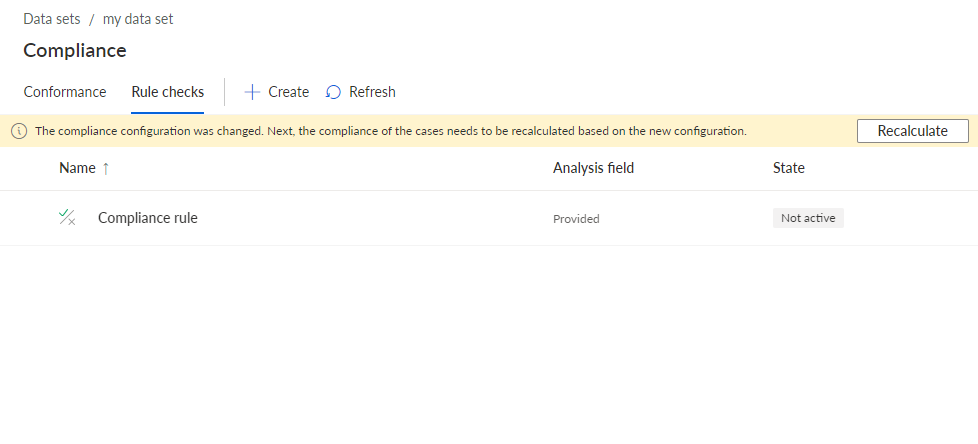
Task: Go to Data sets via the breadcrumb
Action: pyautogui.click(x=52, y=19)
